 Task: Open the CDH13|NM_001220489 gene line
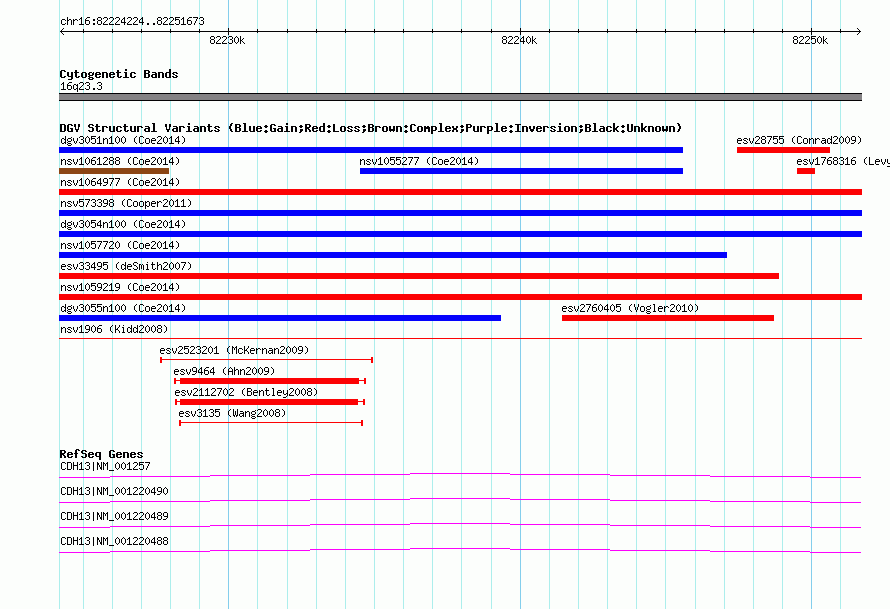pyautogui.click(x=460, y=526)
